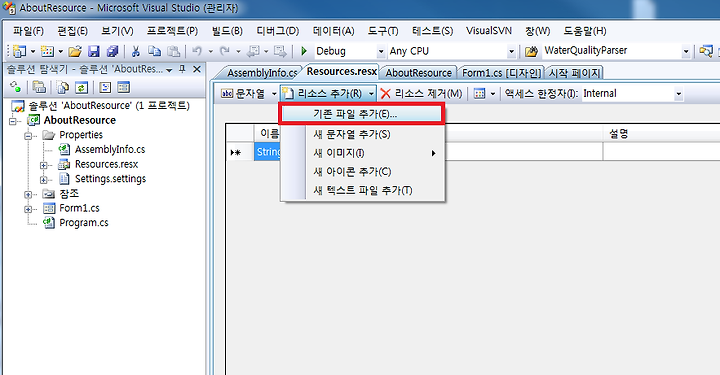Image resolution: width=720 pixels, height=375 pixels.
Task: Open the Solution Explorer window options arrow
Action: tap(169, 70)
